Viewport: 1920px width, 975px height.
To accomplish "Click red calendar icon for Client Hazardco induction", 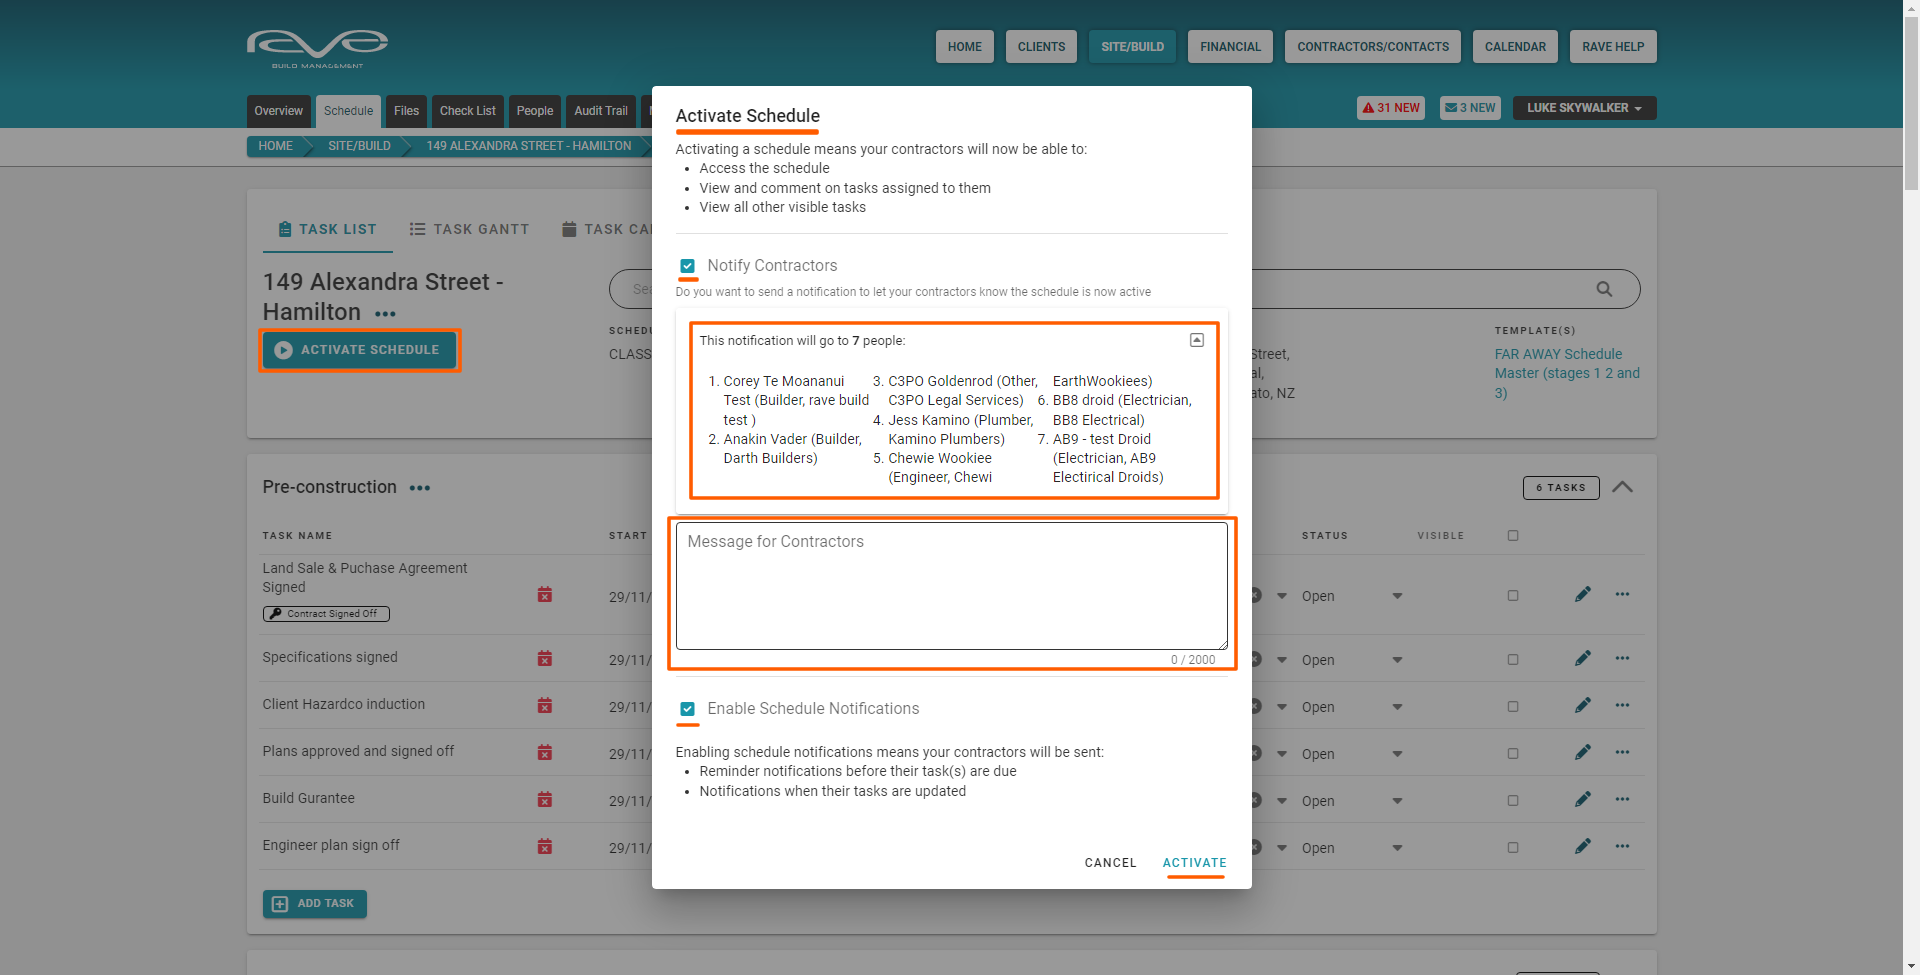I will [x=545, y=705].
